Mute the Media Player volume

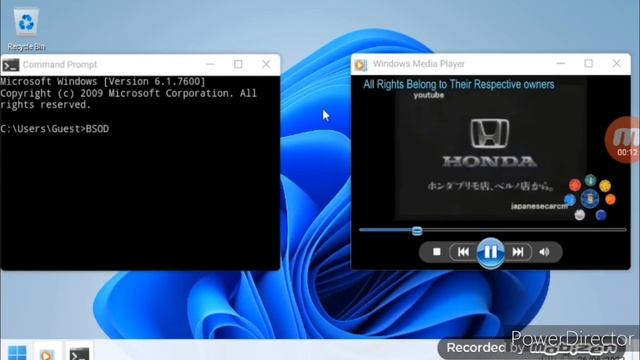pos(544,252)
